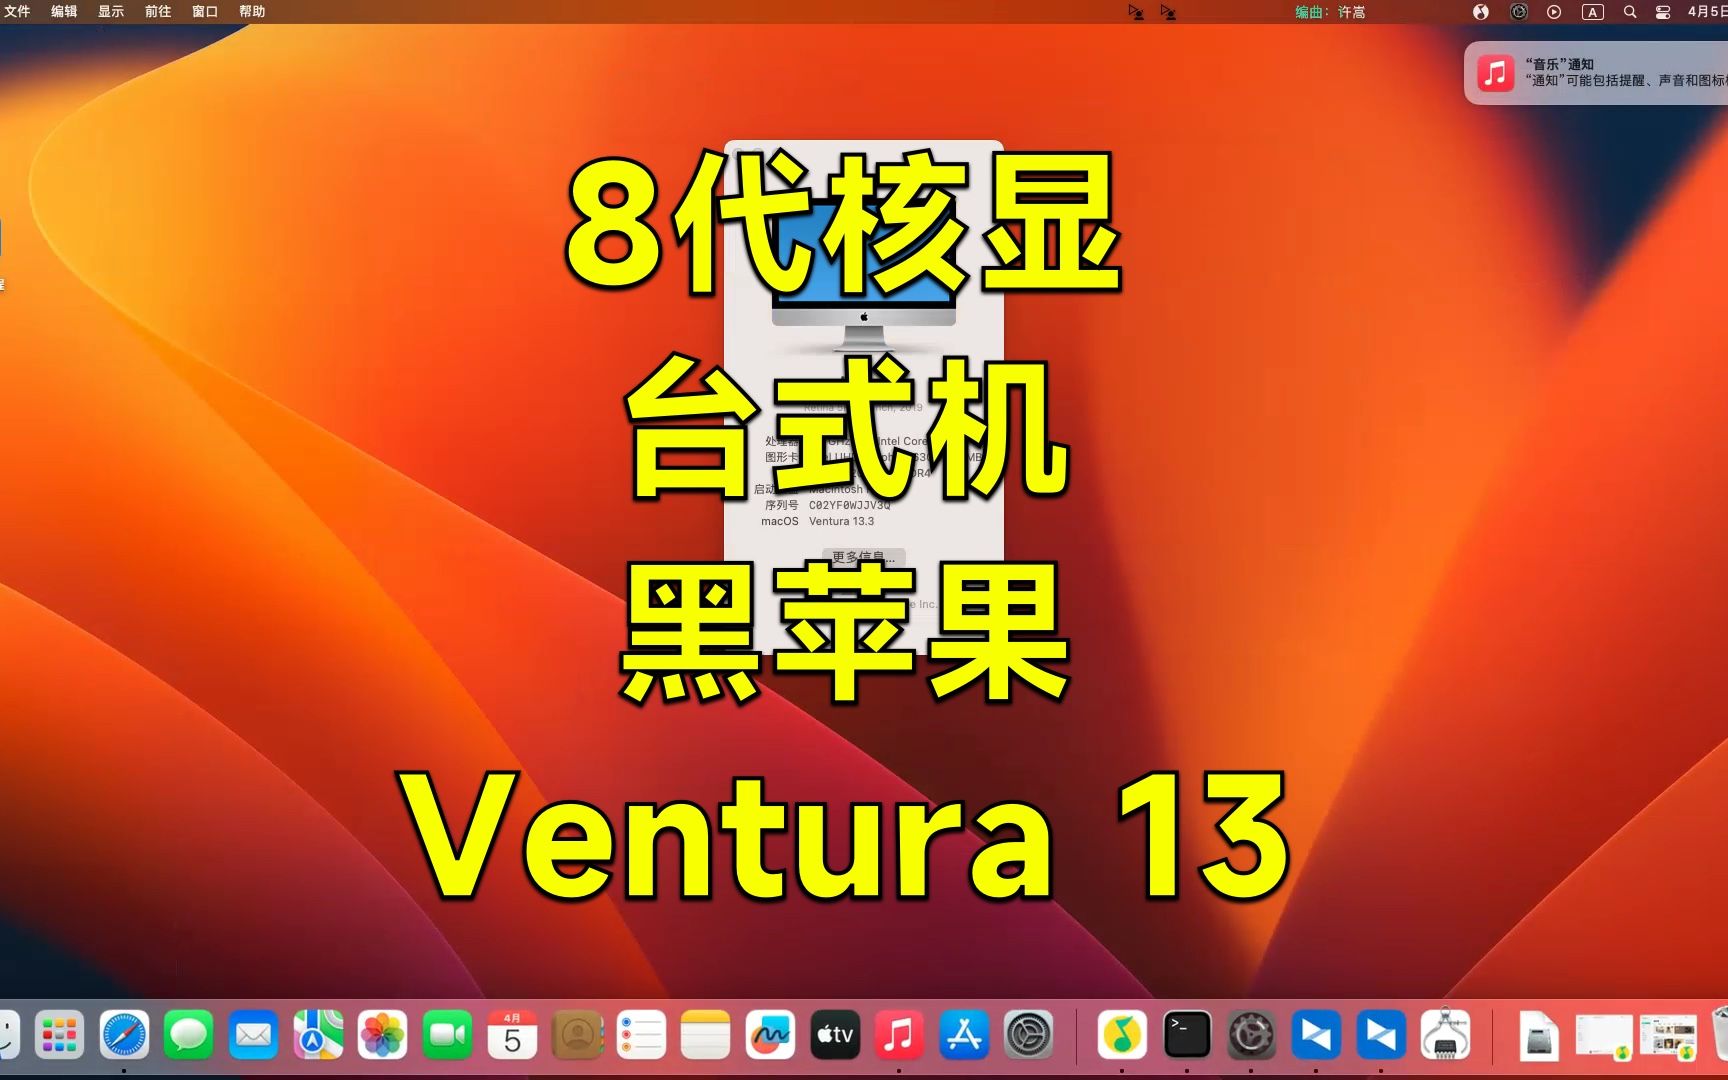The width and height of the screenshot is (1728, 1080).
Task: Open Calendar showing 4月 5 in Dock
Action: (512, 1035)
